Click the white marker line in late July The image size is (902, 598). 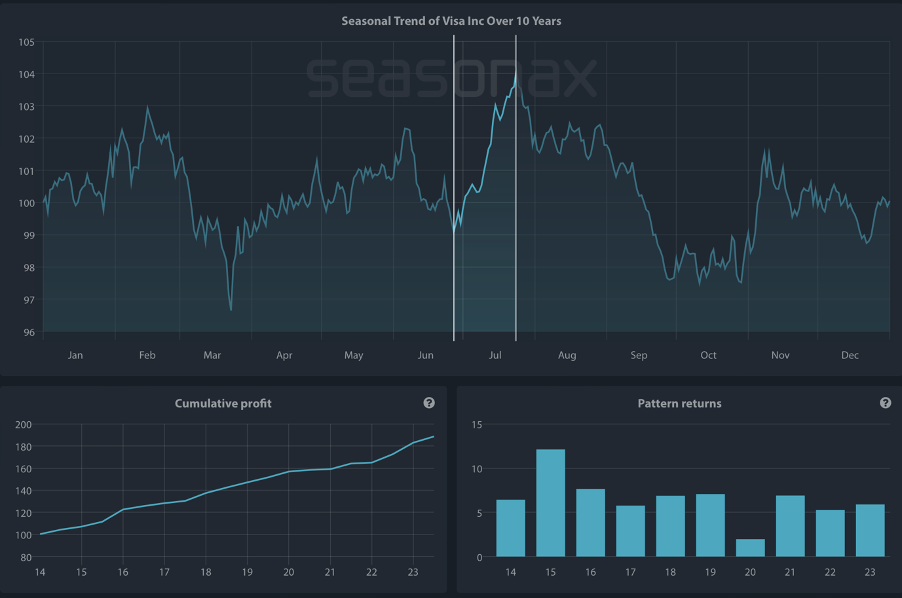click(x=516, y=188)
